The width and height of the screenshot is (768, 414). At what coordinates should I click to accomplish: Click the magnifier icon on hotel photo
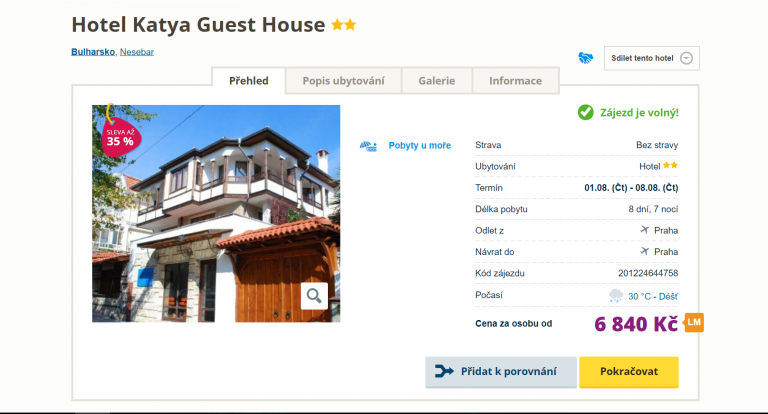pyautogui.click(x=314, y=296)
